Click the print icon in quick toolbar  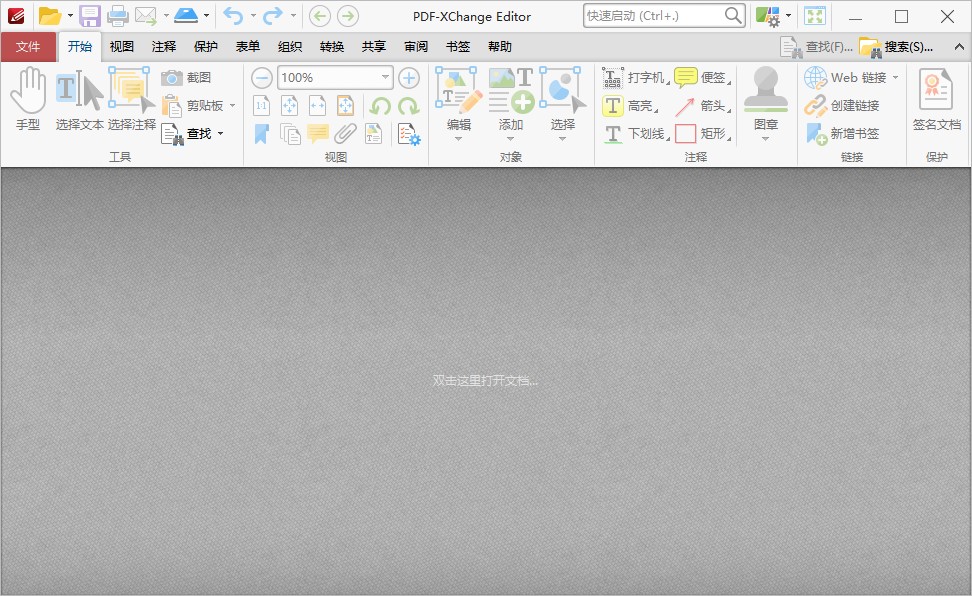[118, 16]
